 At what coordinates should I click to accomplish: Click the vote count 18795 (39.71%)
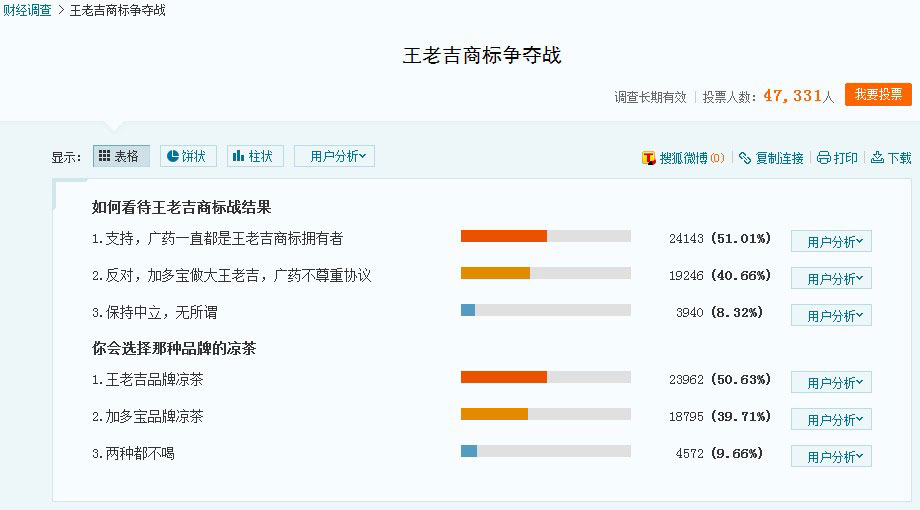719,416
